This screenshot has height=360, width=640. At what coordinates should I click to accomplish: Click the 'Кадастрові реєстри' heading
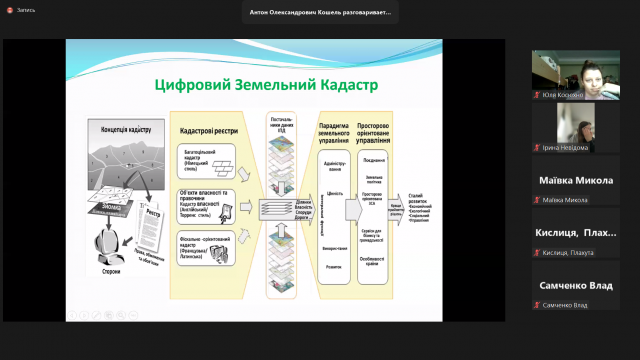[x=209, y=131]
